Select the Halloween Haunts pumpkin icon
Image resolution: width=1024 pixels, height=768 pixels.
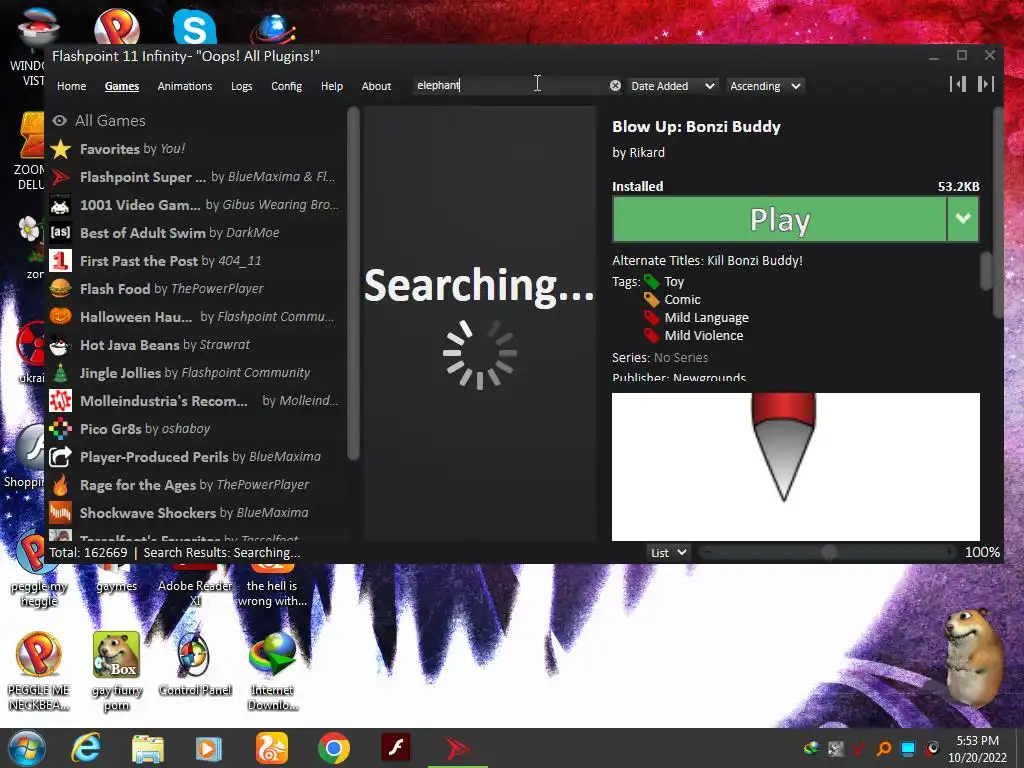(x=61, y=317)
